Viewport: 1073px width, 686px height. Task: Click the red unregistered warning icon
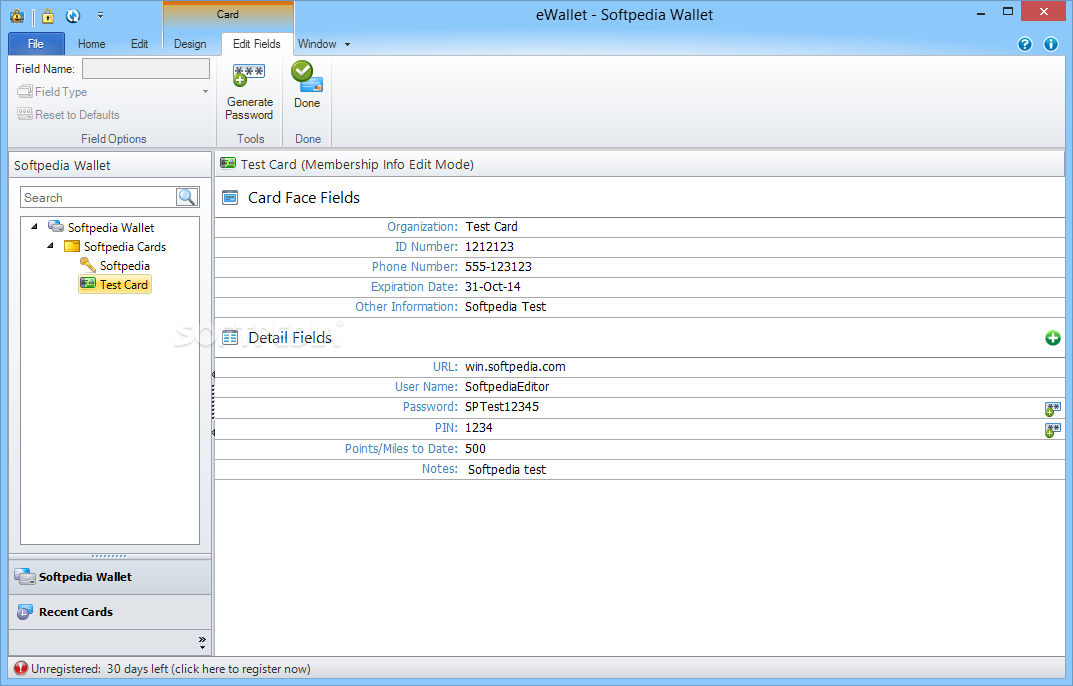(x=21, y=668)
